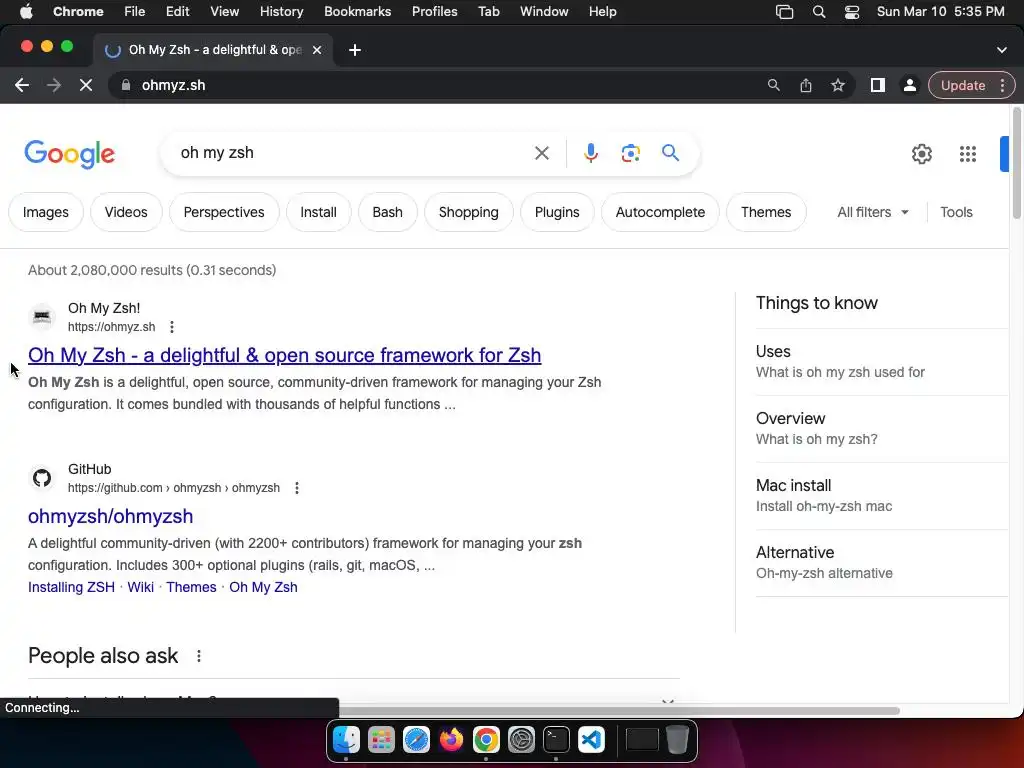1024x768 pixels.
Task: Open the tab search chevron in tab strip
Action: coord(1002,50)
